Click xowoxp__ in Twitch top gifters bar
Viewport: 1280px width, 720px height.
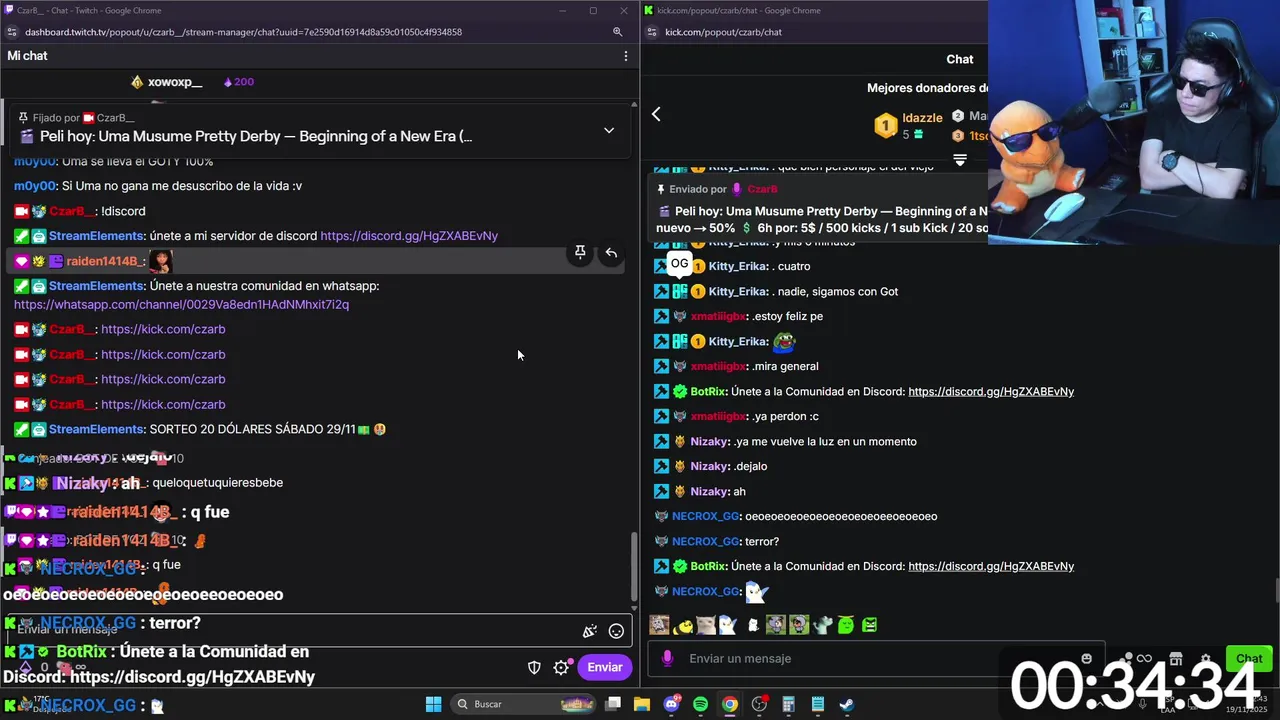pyautogui.click(x=175, y=82)
